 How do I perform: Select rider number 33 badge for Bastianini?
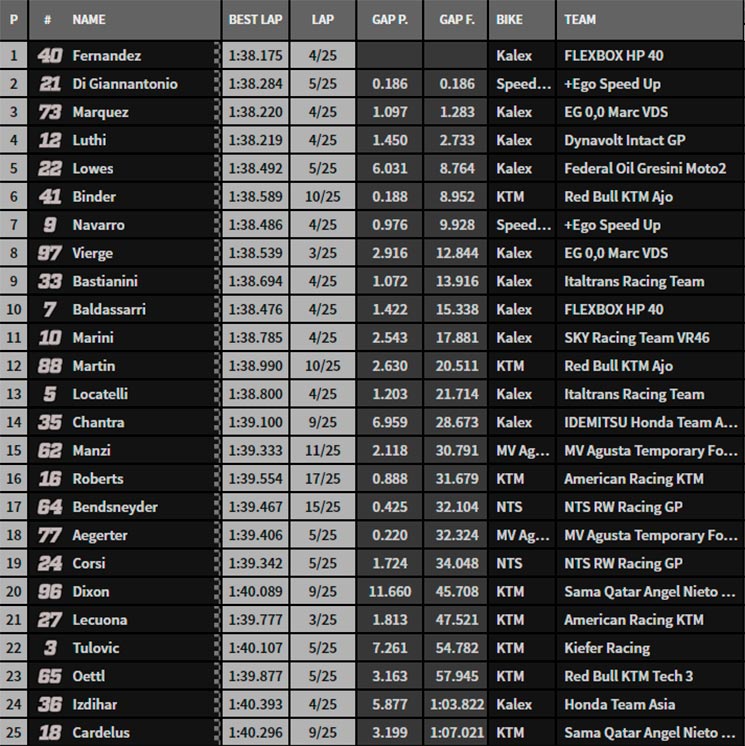pyautogui.click(x=50, y=281)
